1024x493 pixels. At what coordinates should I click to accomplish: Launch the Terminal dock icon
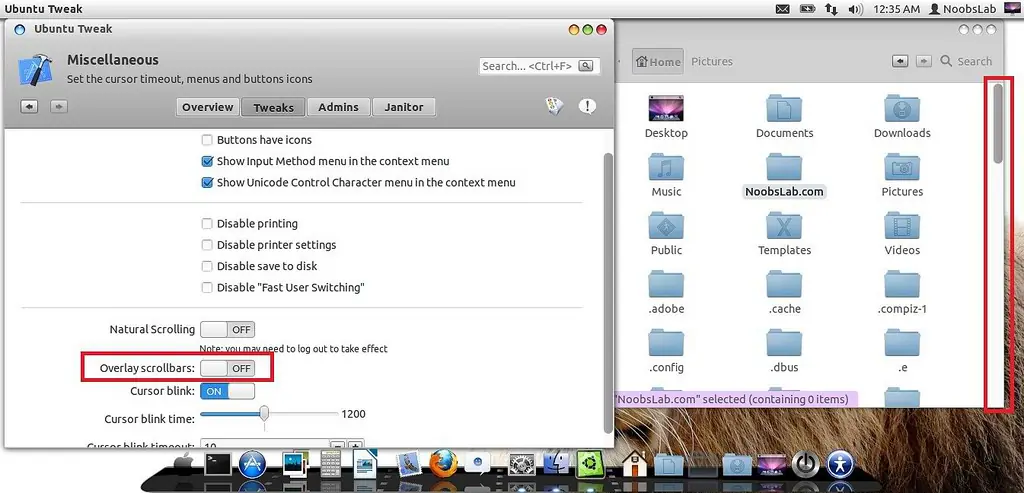(218, 465)
